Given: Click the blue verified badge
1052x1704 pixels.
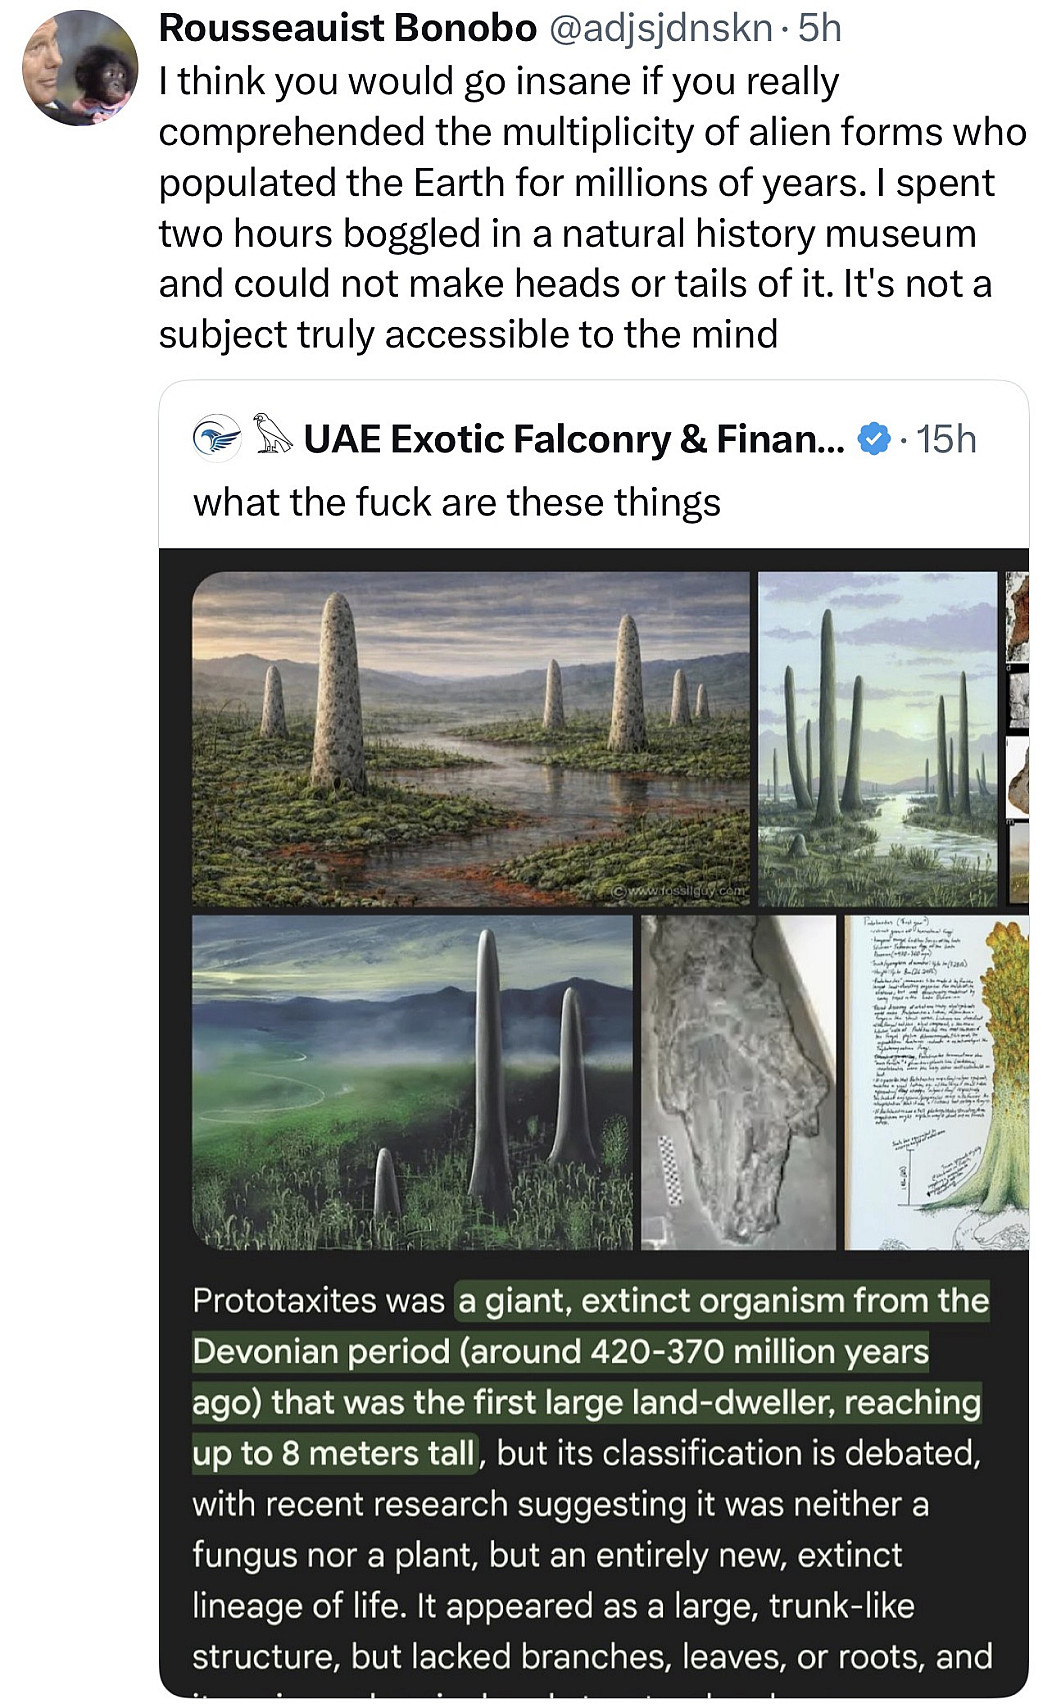Looking at the screenshot, I should pos(875,439).
